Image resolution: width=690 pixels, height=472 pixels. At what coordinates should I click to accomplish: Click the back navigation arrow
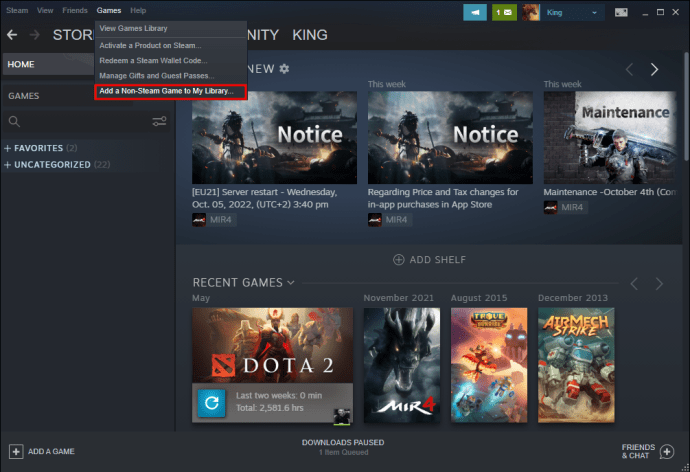pyautogui.click(x=12, y=35)
